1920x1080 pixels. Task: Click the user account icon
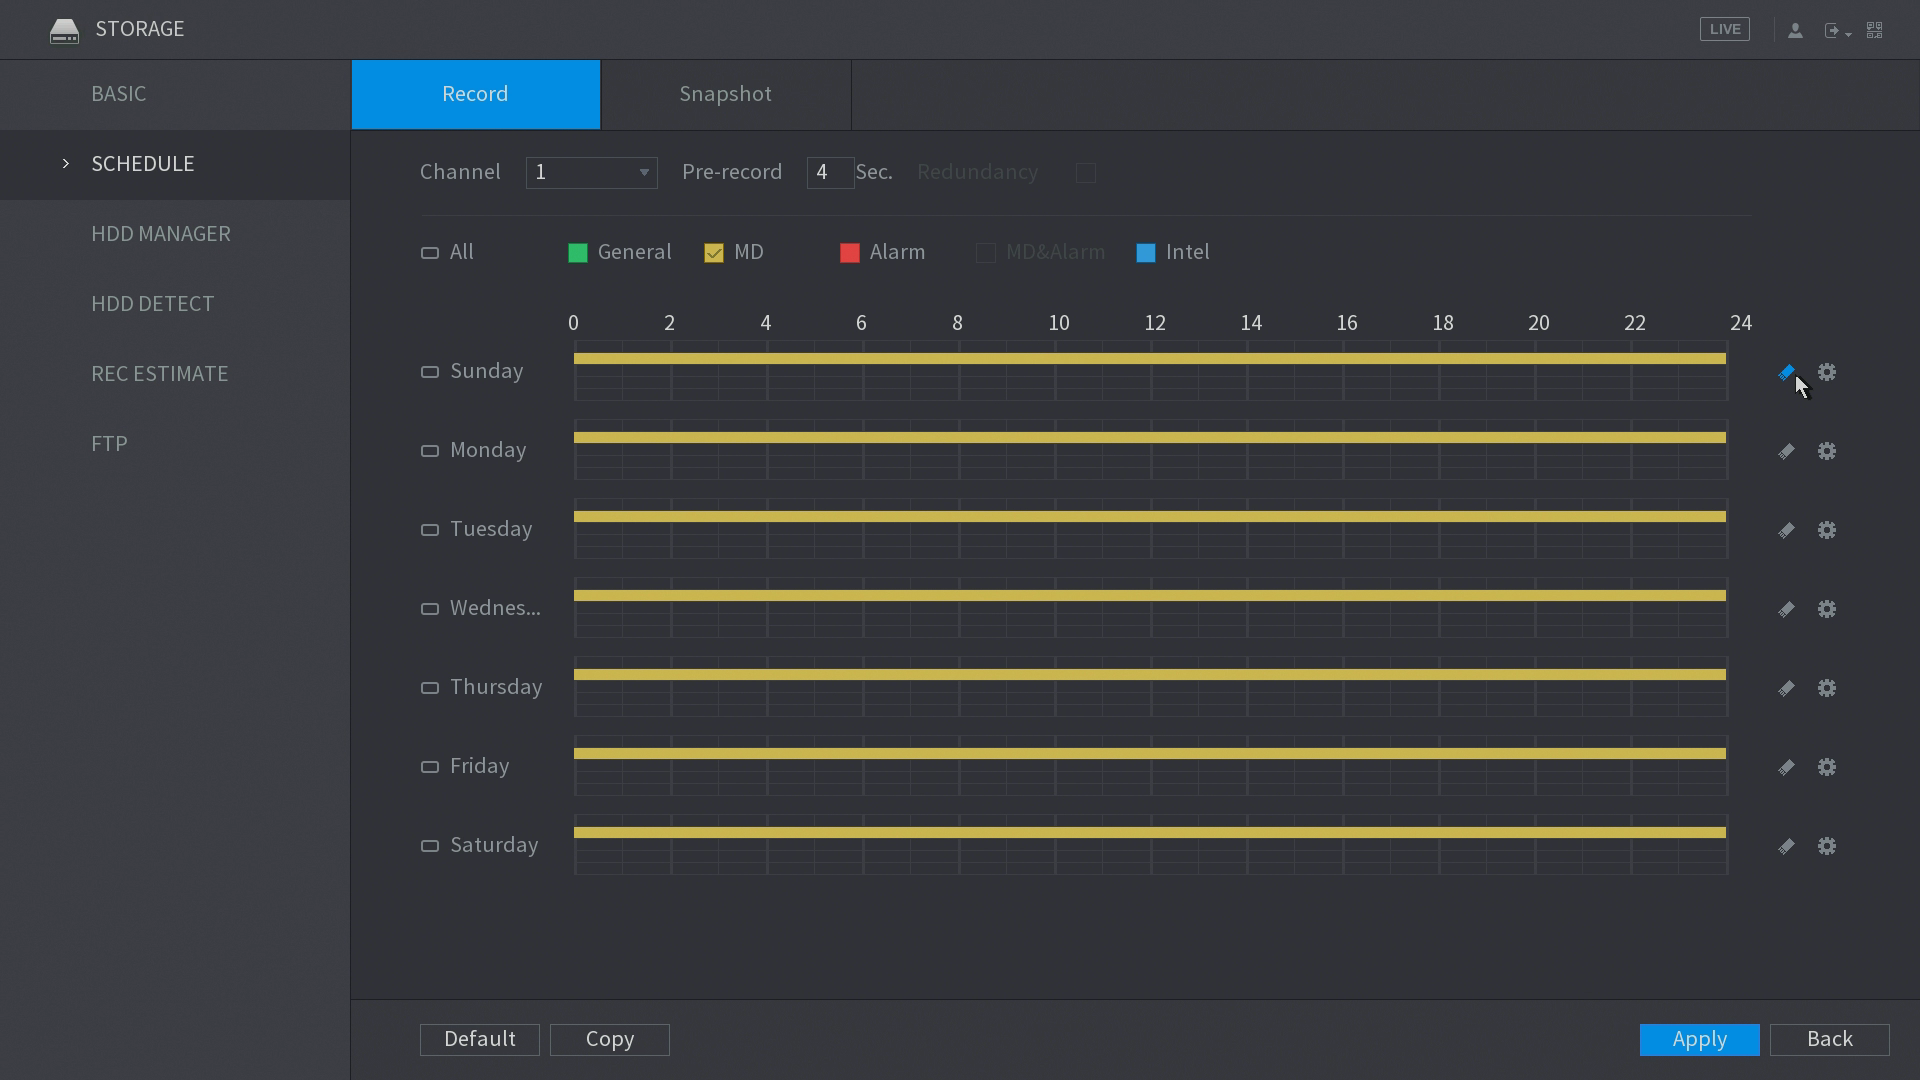1795,30
